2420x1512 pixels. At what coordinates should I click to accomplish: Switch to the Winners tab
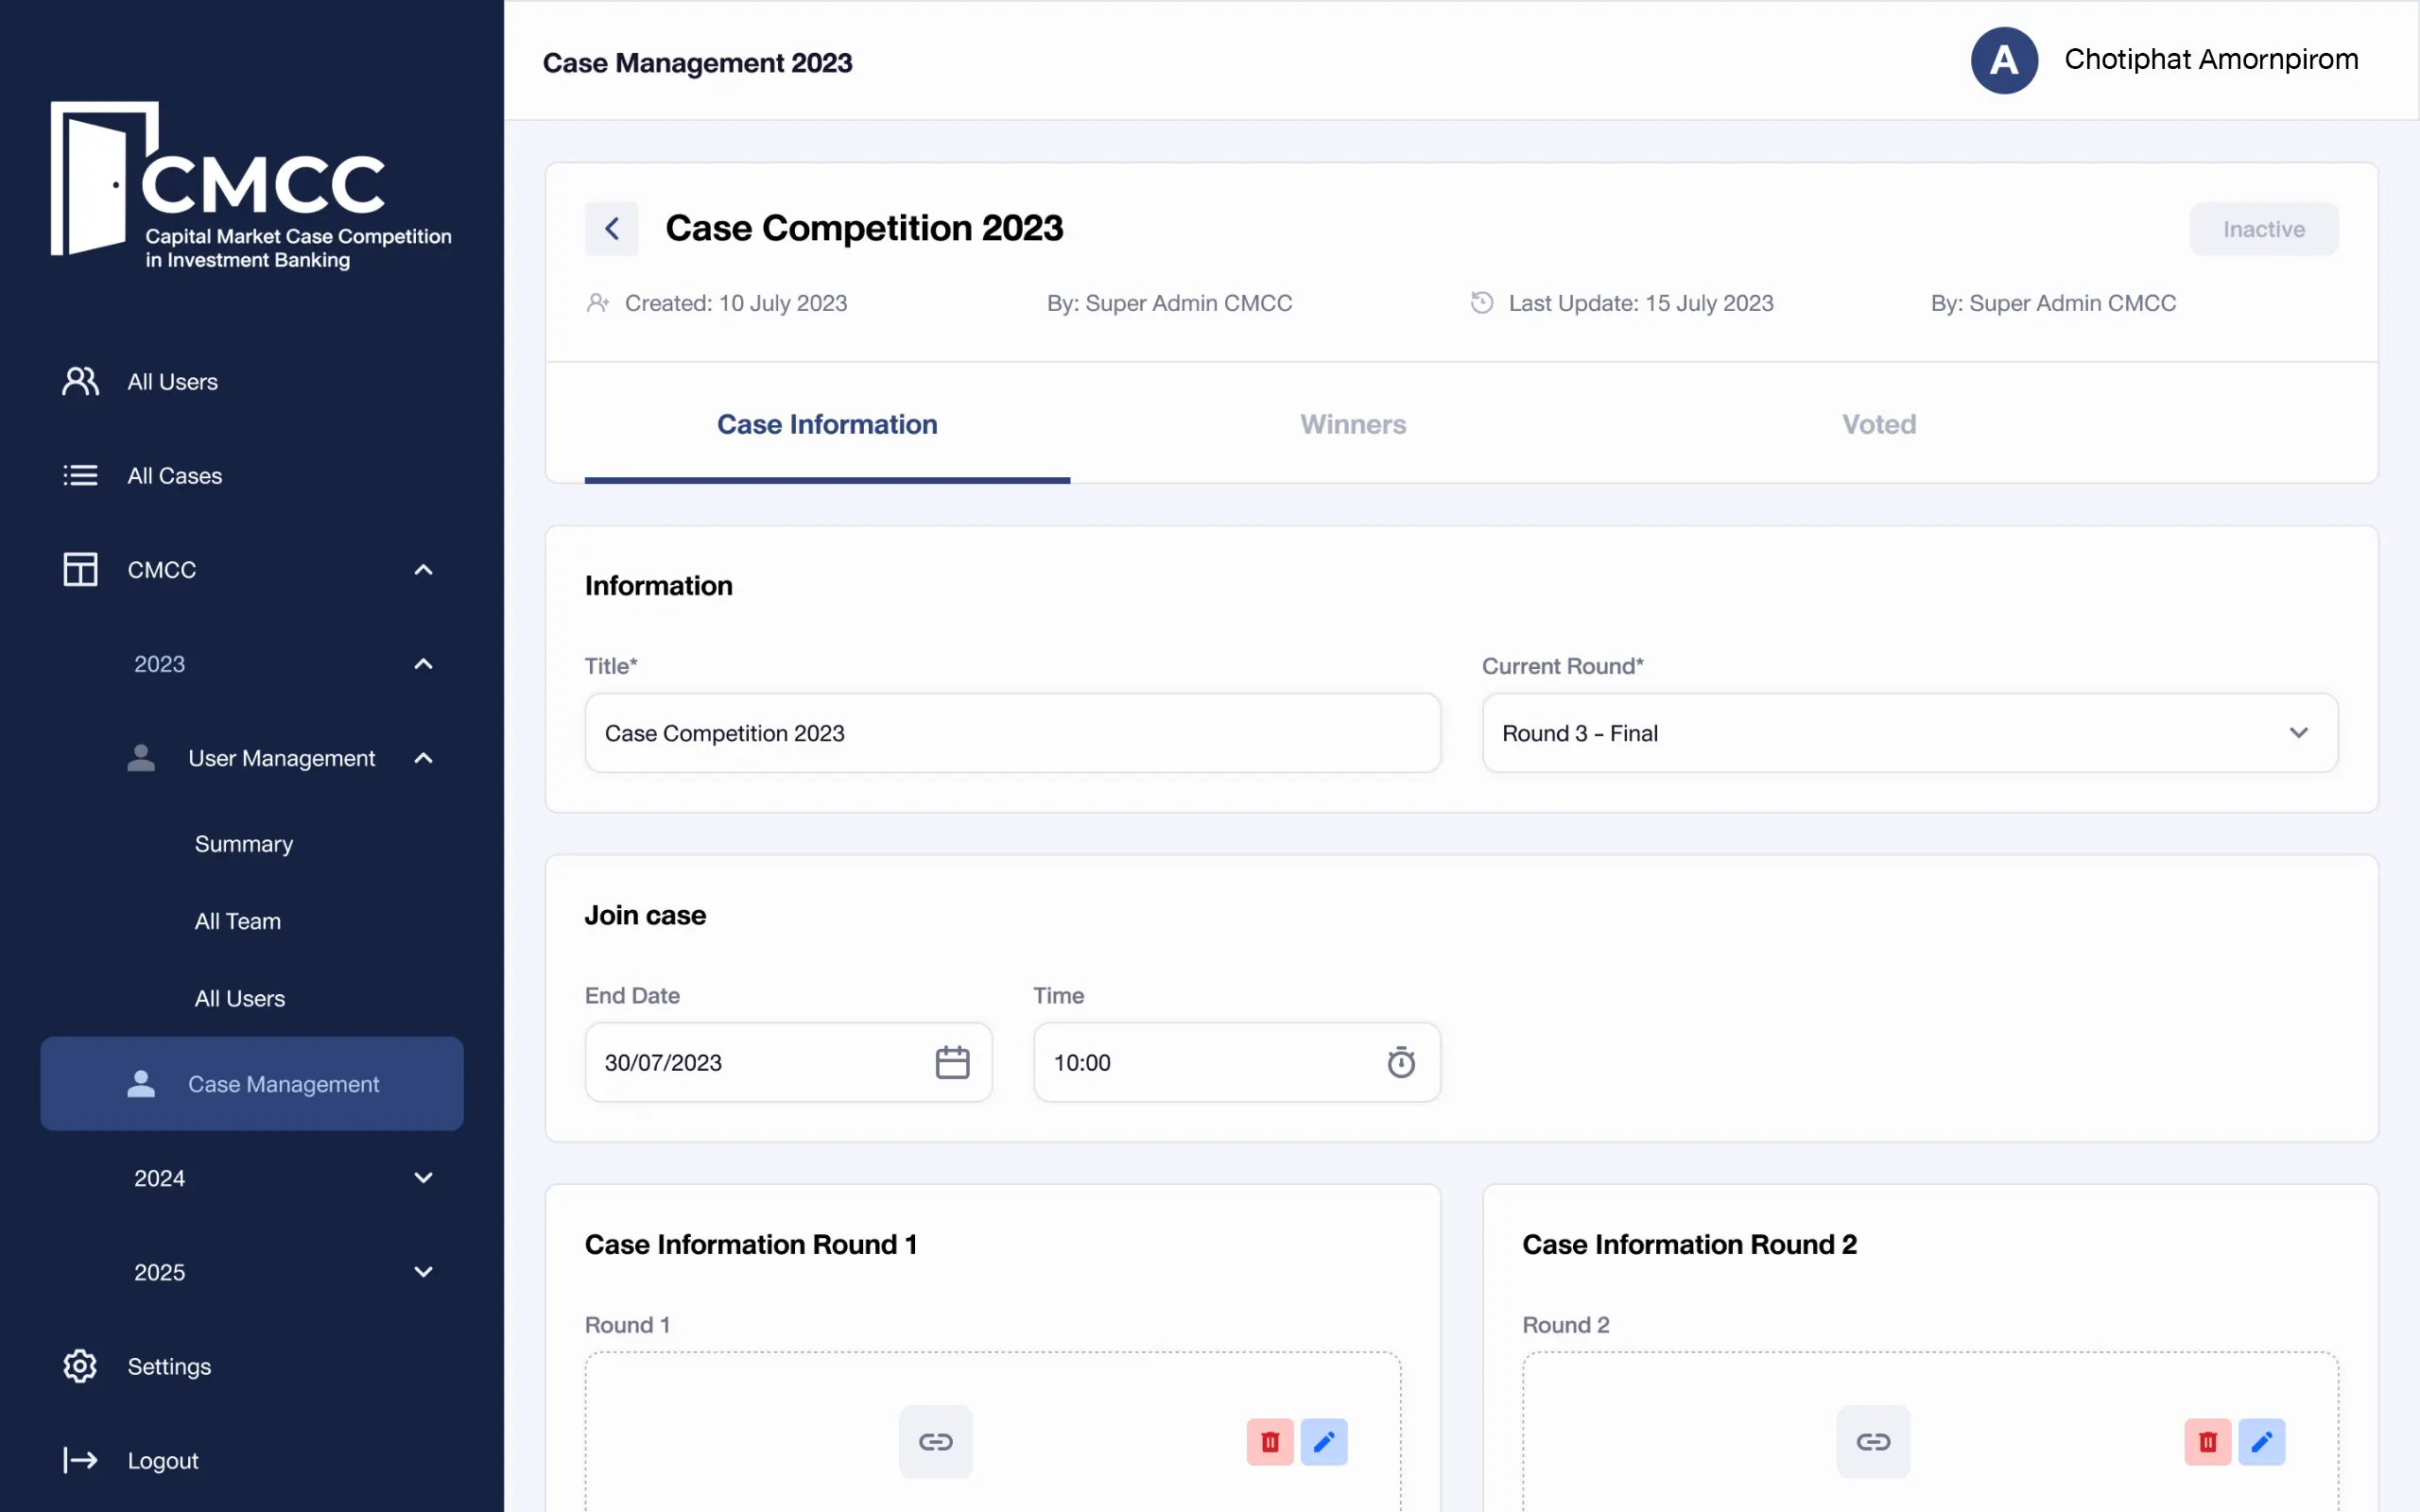tap(1352, 424)
